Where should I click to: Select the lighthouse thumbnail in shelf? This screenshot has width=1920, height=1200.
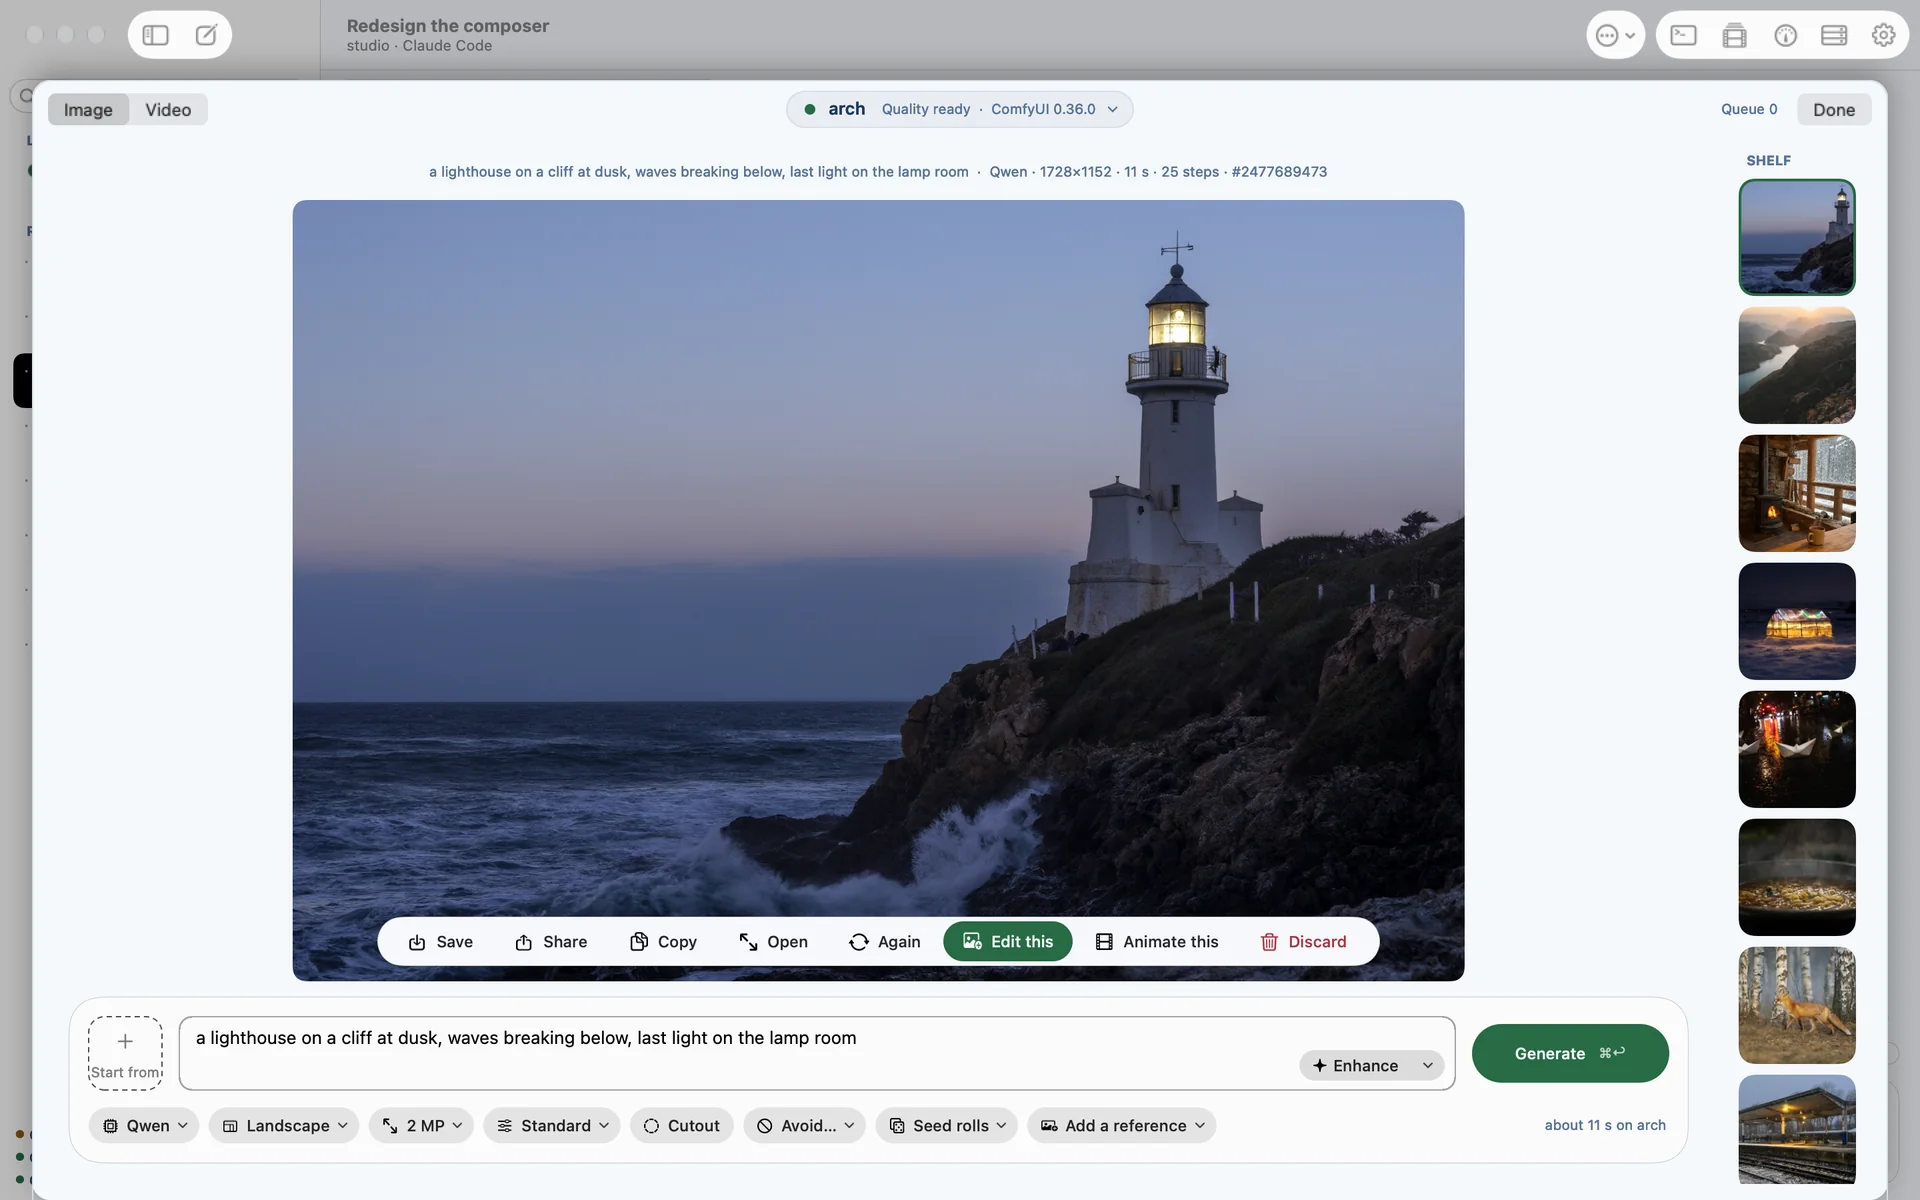[x=1797, y=237]
